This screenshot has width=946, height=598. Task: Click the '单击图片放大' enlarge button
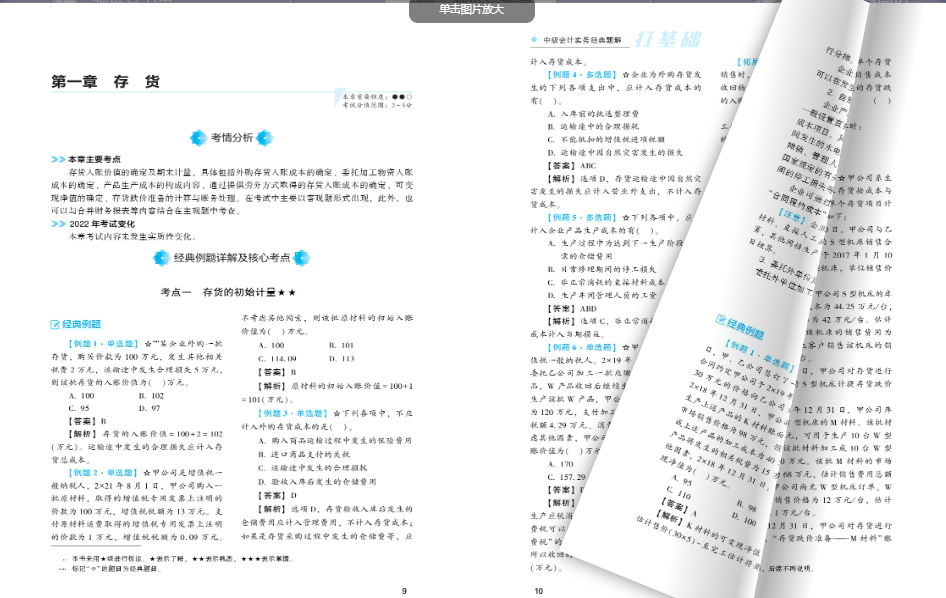point(472,10)
